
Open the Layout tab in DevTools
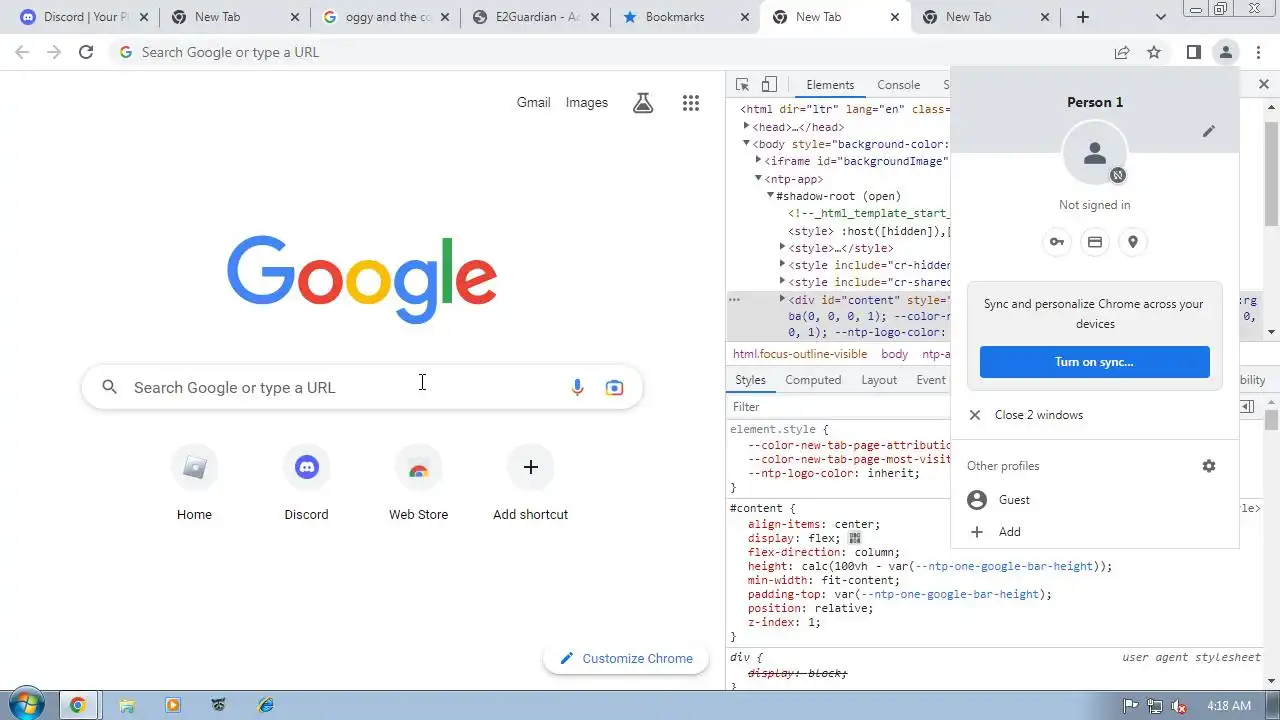click(879, 380)
